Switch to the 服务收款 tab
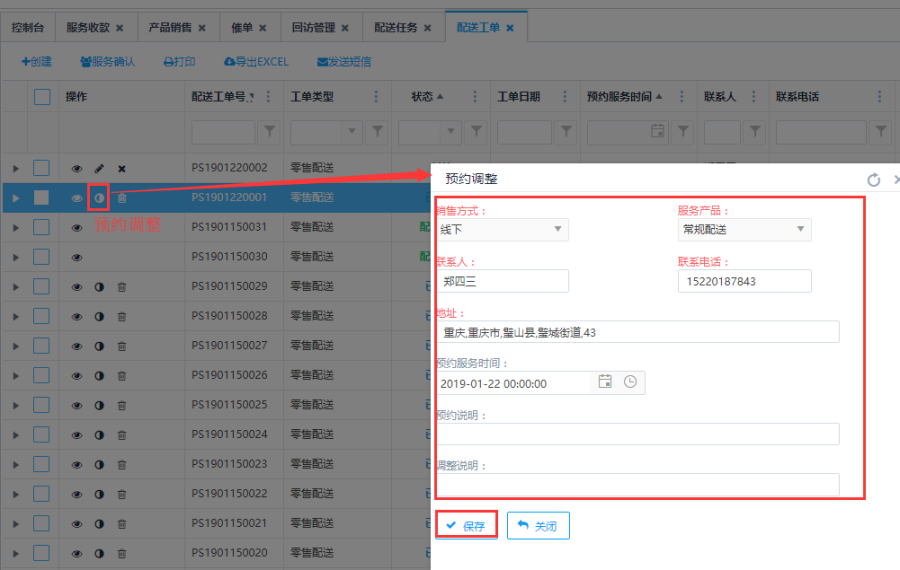 (94, 27)
